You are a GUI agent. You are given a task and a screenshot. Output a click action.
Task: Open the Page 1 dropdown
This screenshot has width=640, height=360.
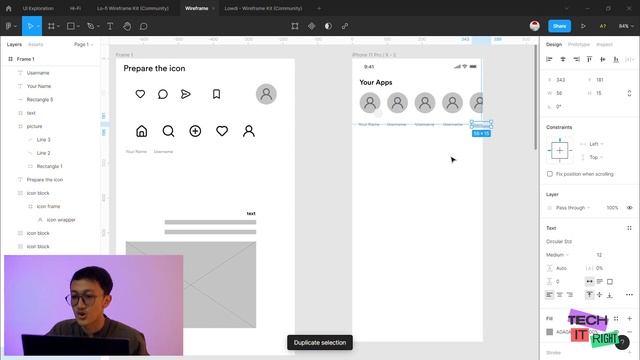pos(84,44)
